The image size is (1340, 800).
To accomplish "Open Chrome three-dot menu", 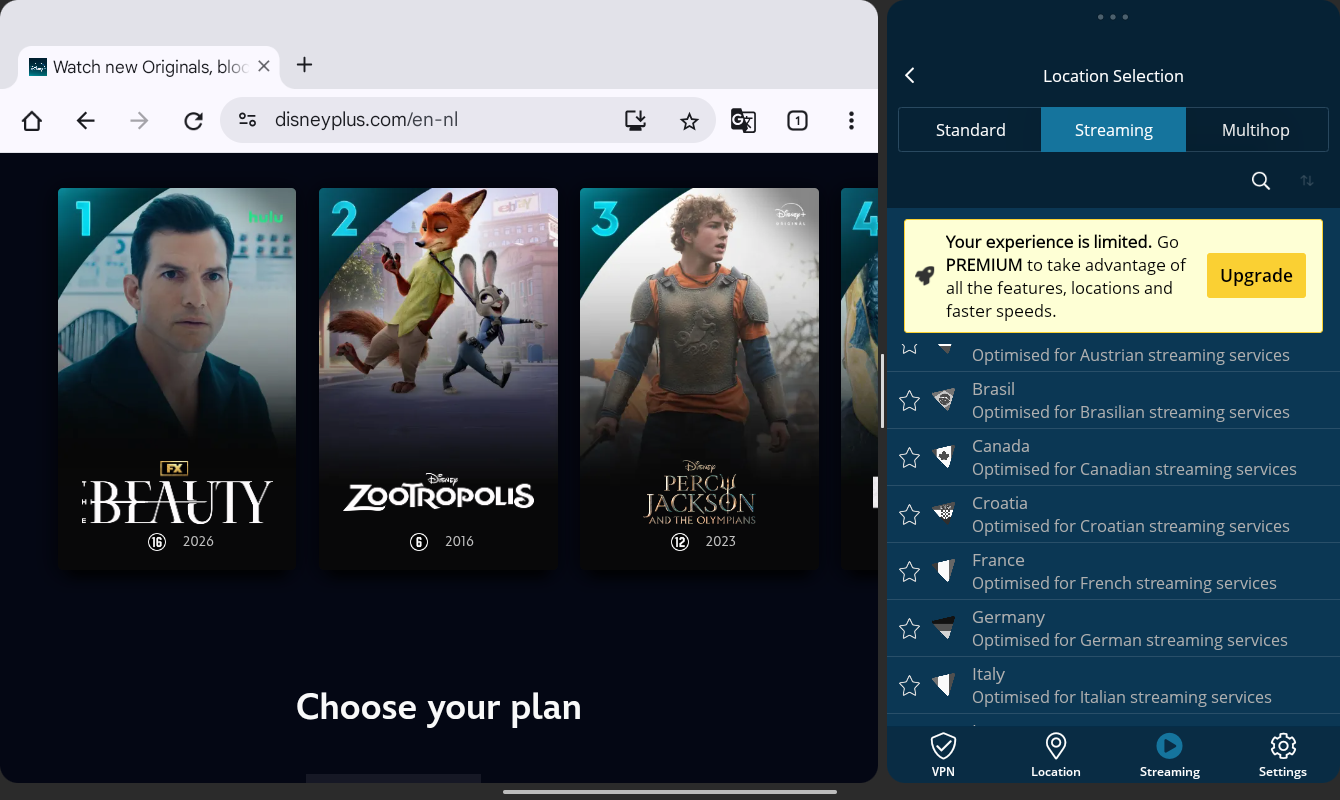I will click(851, 121).
